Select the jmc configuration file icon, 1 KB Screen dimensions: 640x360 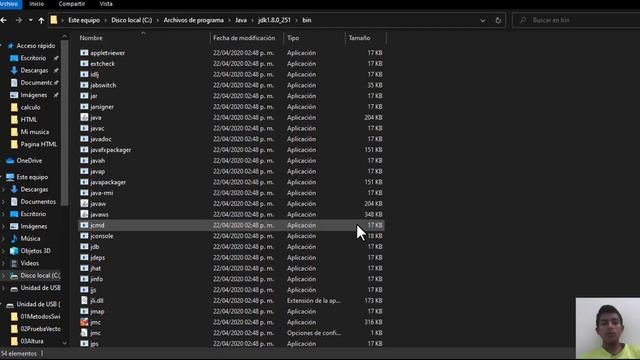(x=84, y=333)
